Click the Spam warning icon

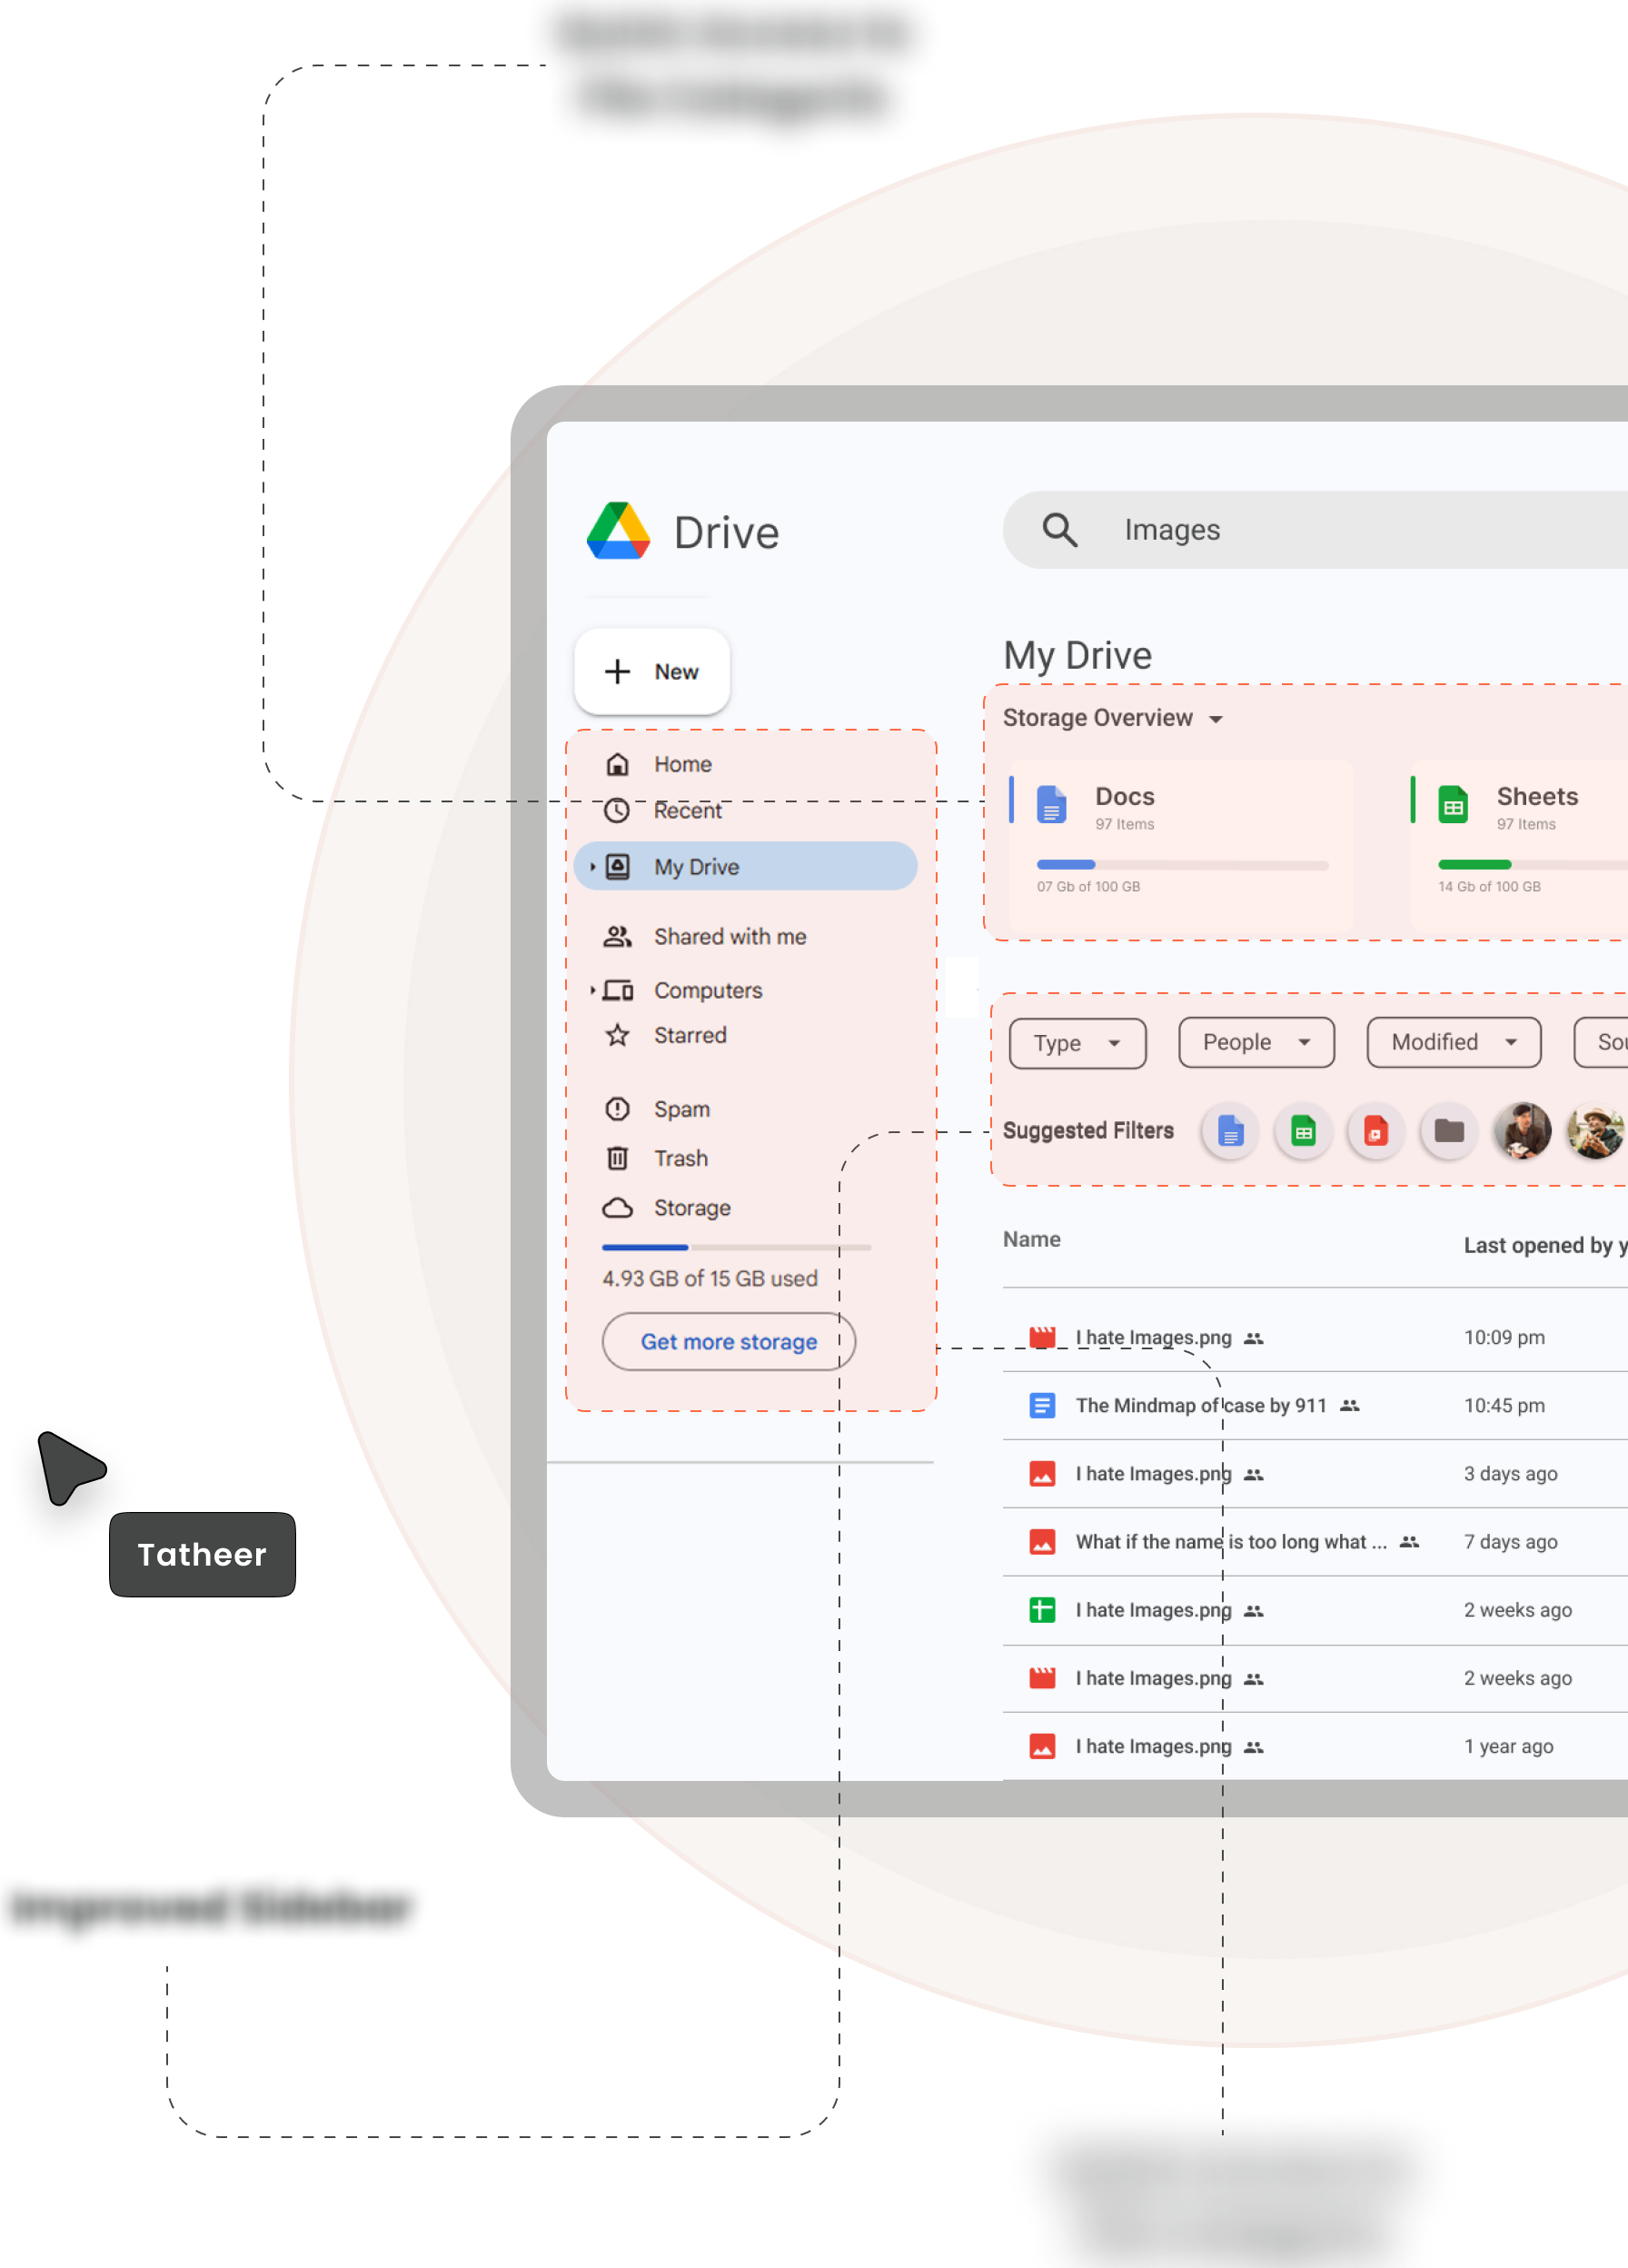(618, 1109)
